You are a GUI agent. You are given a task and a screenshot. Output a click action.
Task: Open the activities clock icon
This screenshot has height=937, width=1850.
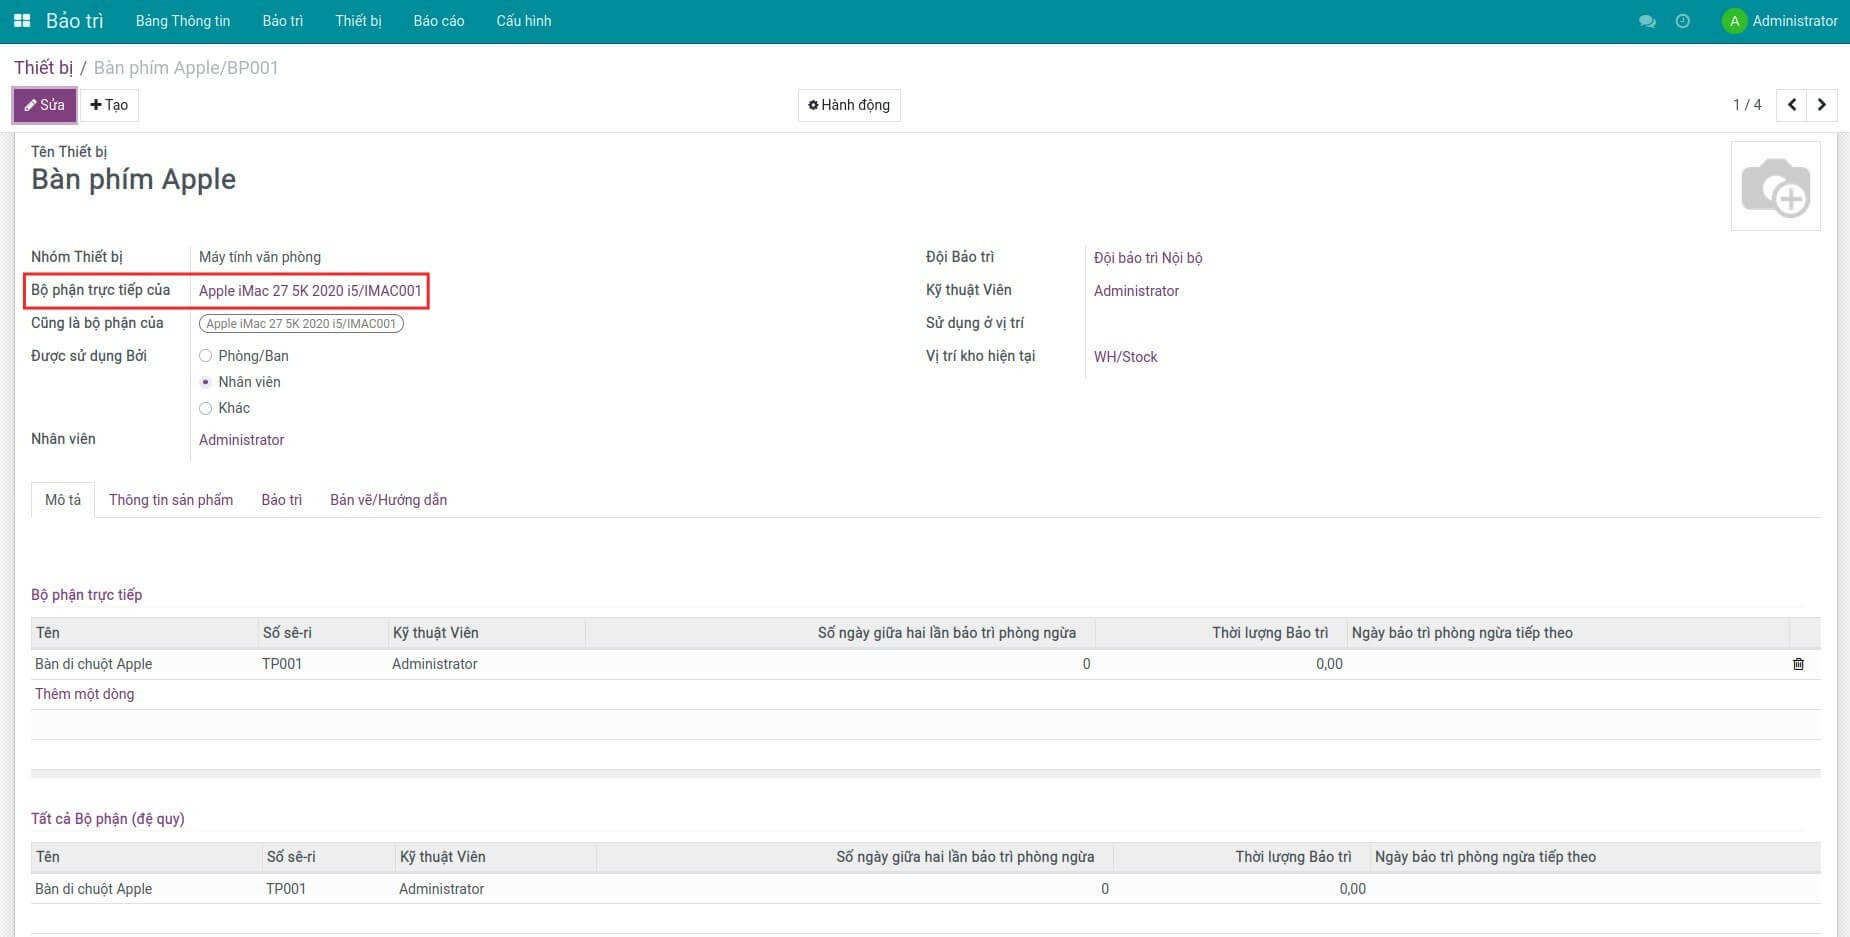1683,21
